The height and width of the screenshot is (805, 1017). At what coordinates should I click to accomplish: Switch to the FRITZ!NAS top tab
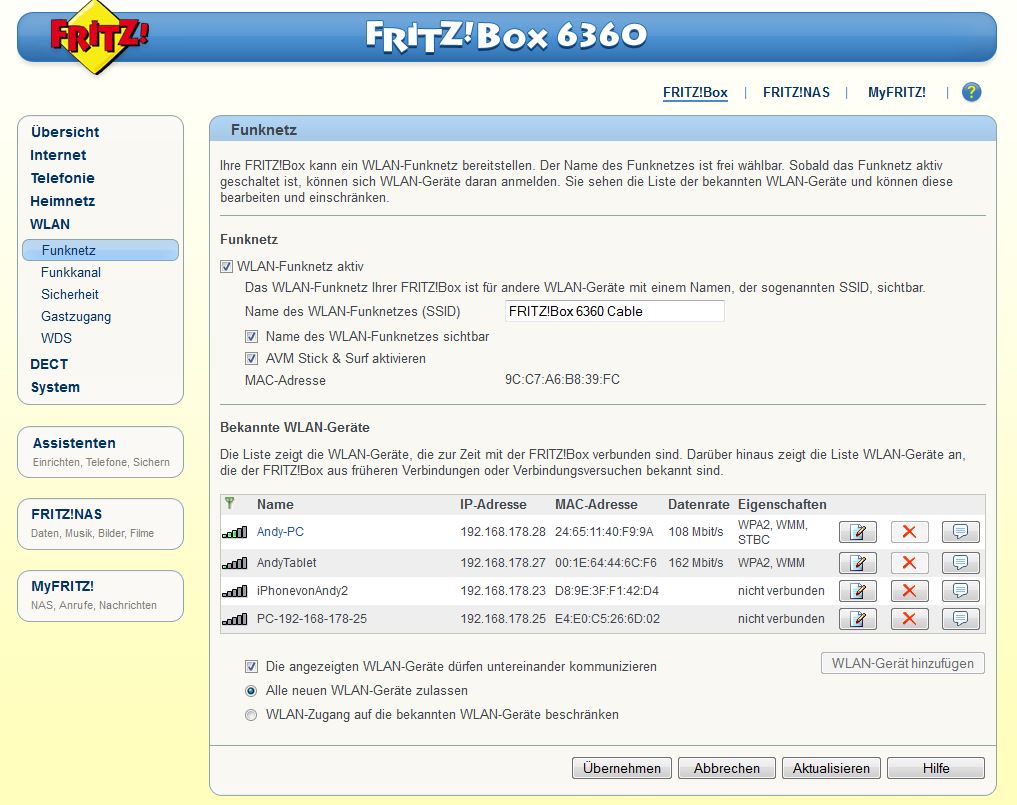[796, 93]
